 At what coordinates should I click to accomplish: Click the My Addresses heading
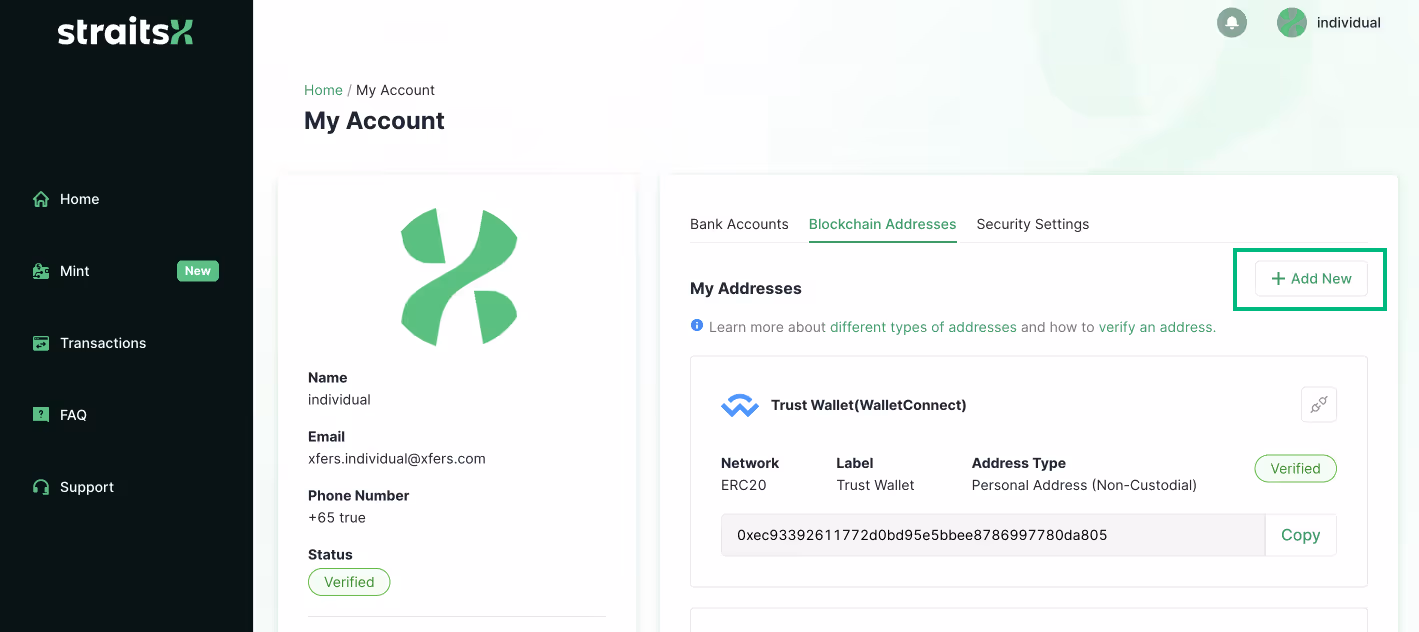tap(746, 288)
